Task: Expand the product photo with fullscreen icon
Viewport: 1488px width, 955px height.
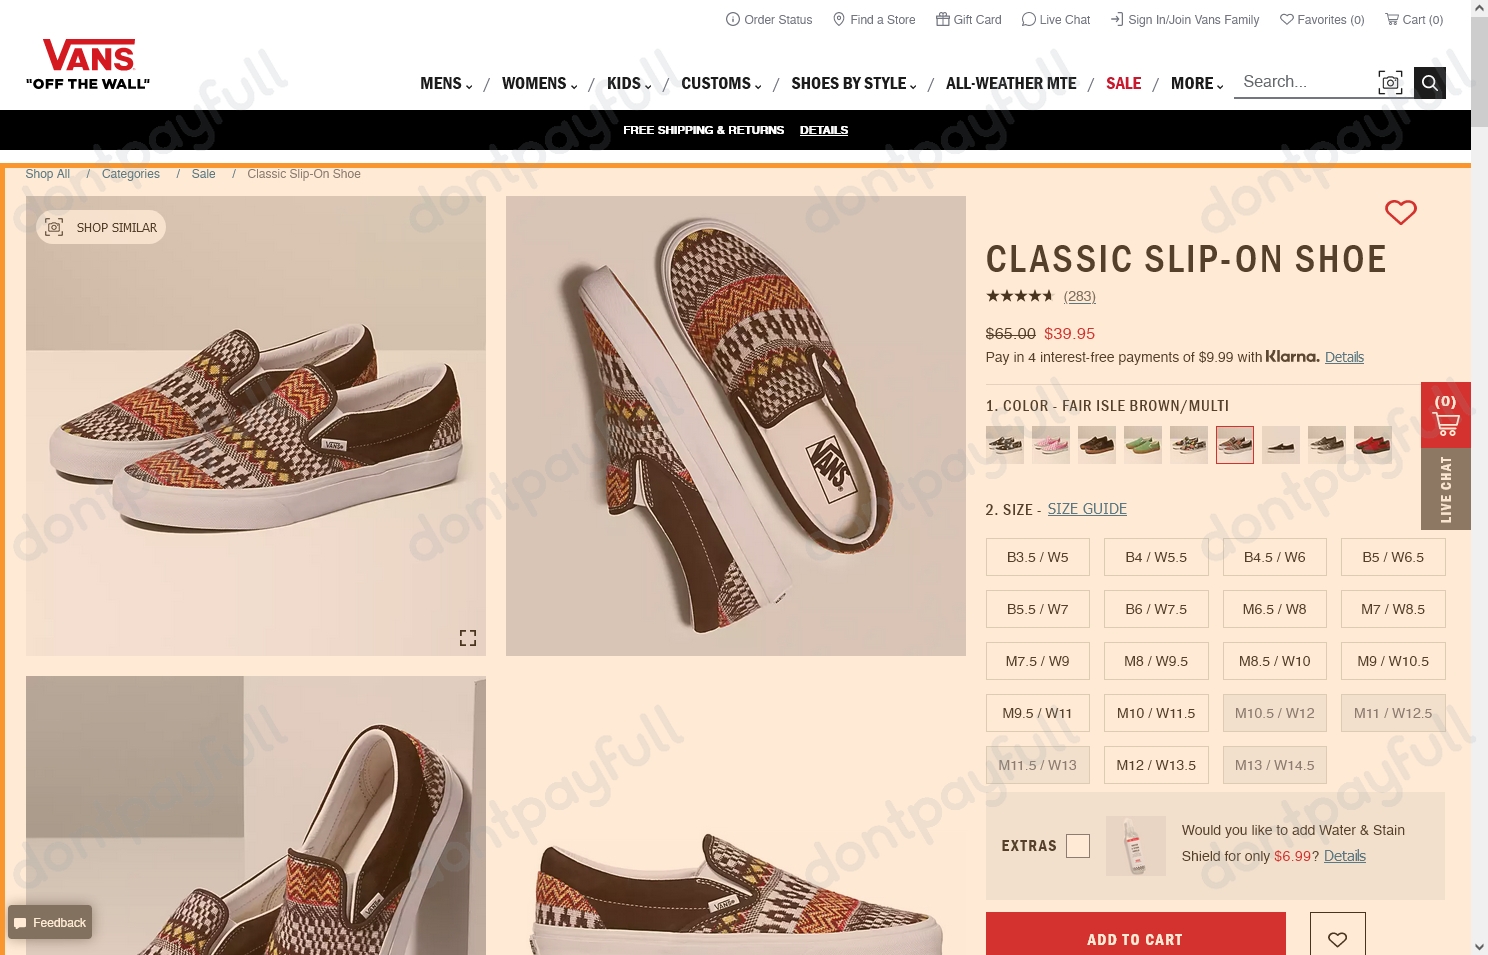Action: pos(467,638)
